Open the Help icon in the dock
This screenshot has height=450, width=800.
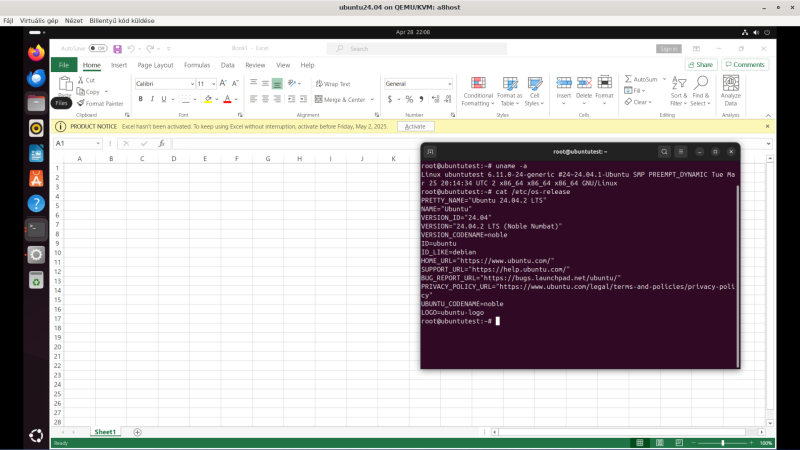36,204
